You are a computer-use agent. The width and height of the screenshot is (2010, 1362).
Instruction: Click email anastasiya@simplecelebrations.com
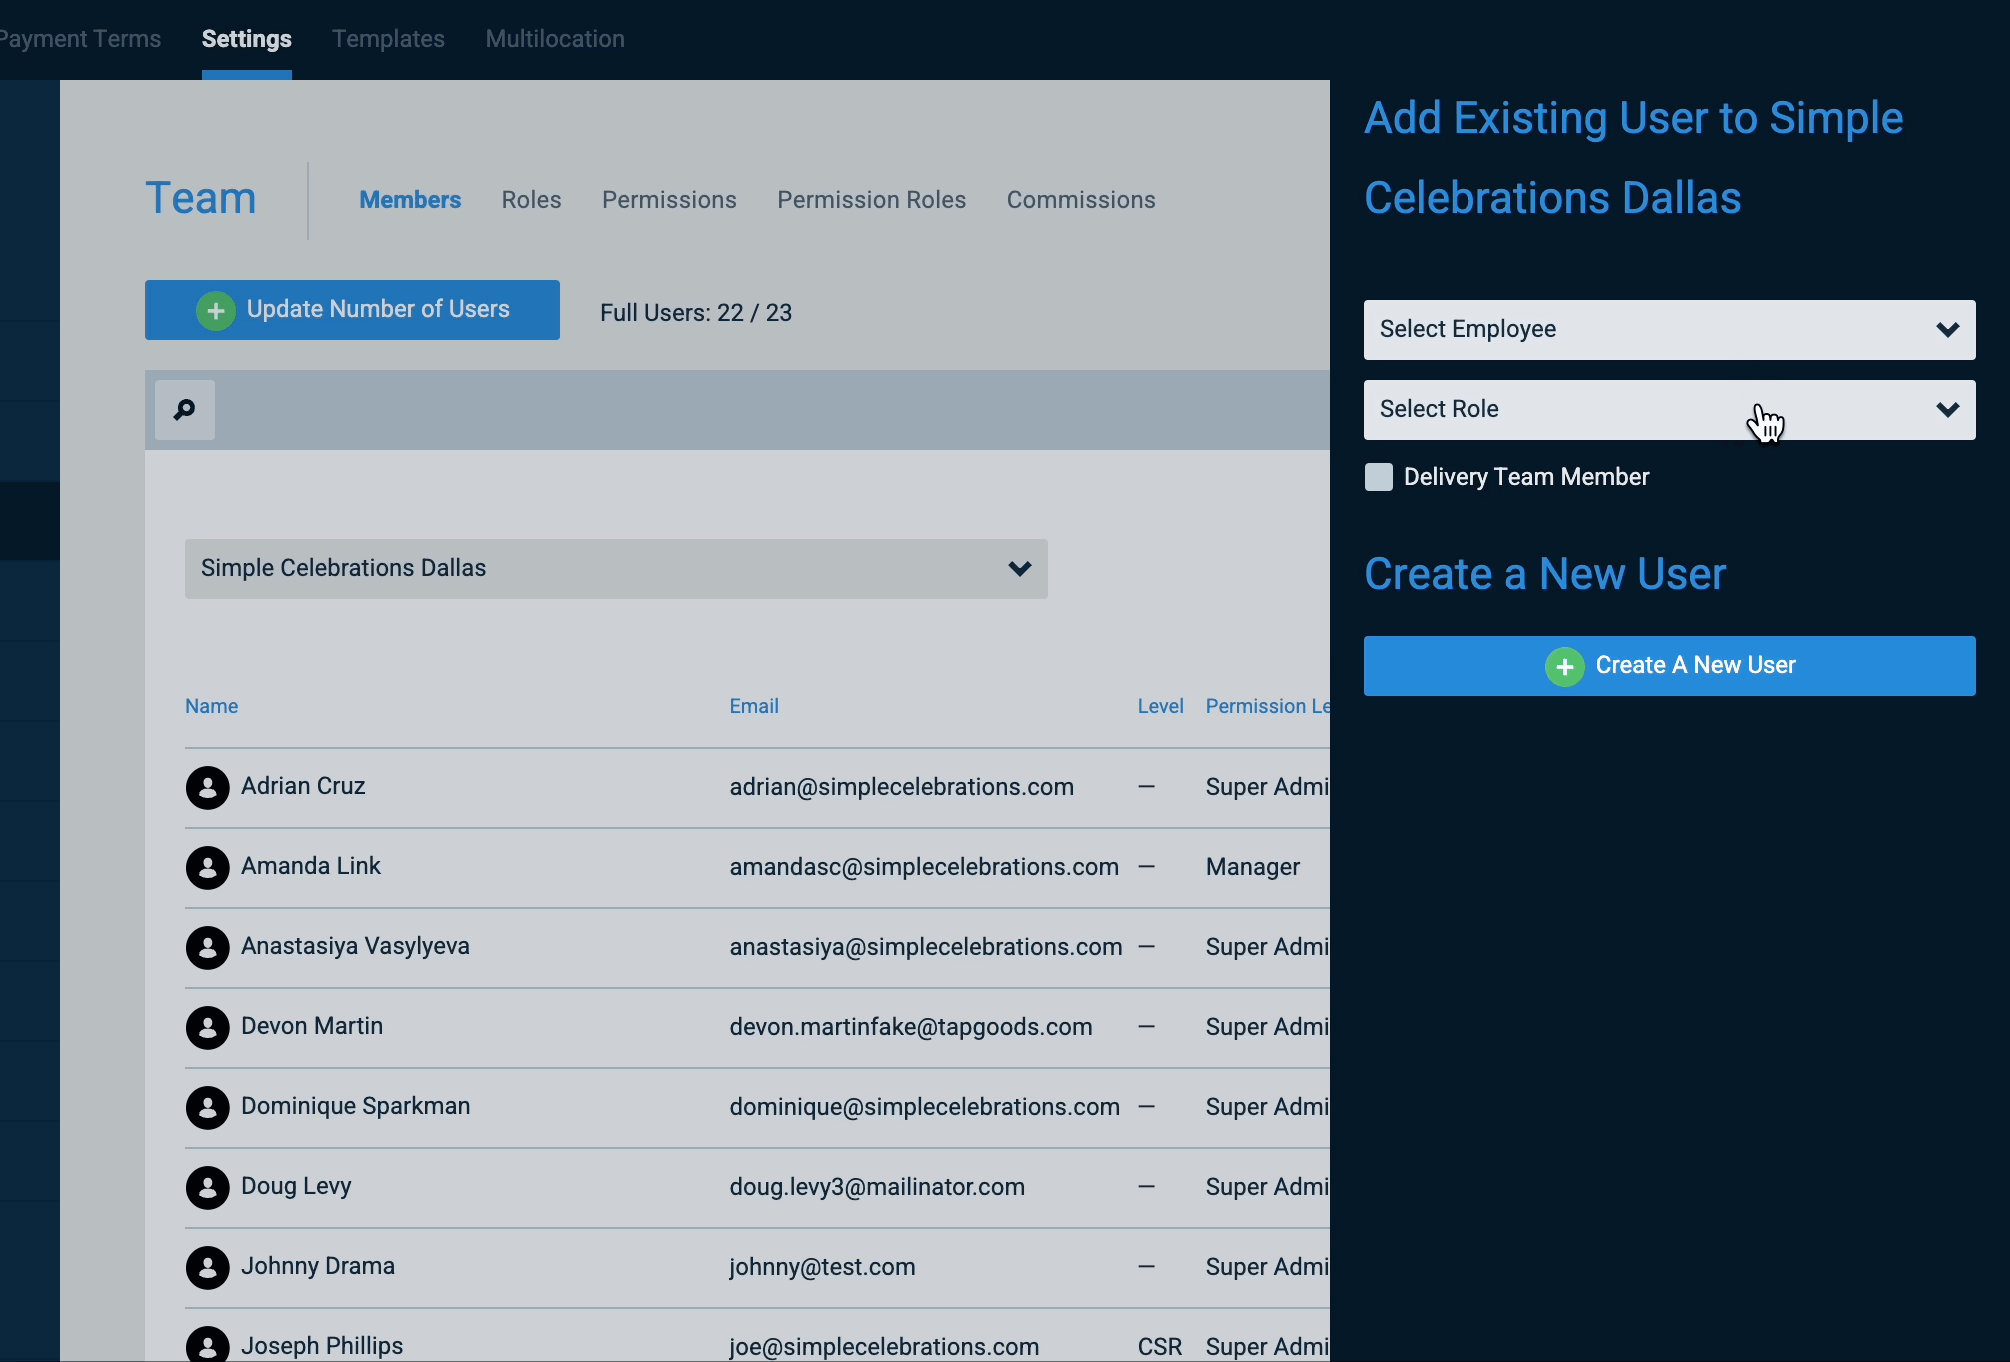coord(926,947)
